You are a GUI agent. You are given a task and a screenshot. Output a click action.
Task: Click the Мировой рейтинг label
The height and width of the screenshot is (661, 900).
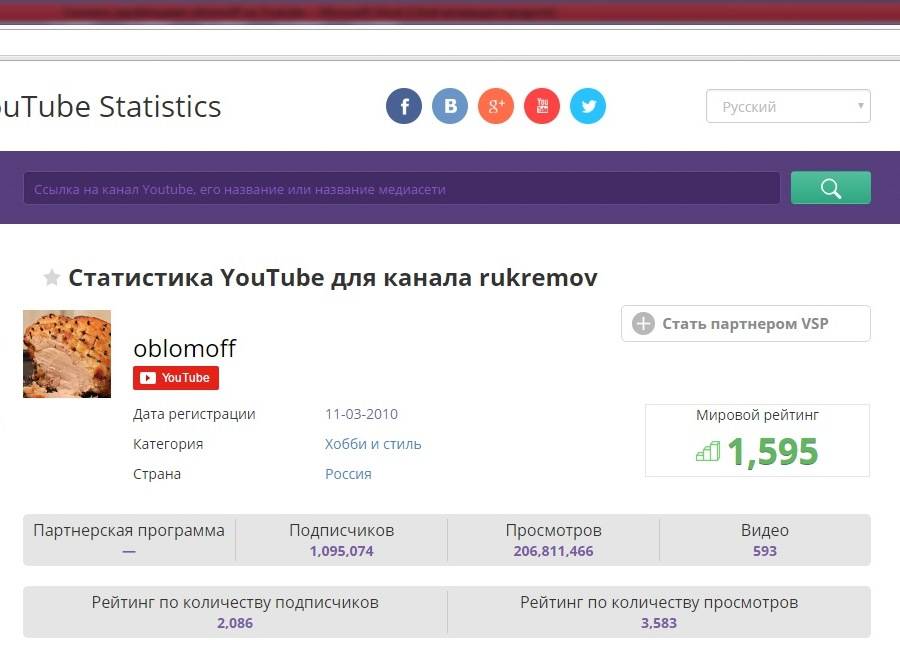(x=757, y=415)
